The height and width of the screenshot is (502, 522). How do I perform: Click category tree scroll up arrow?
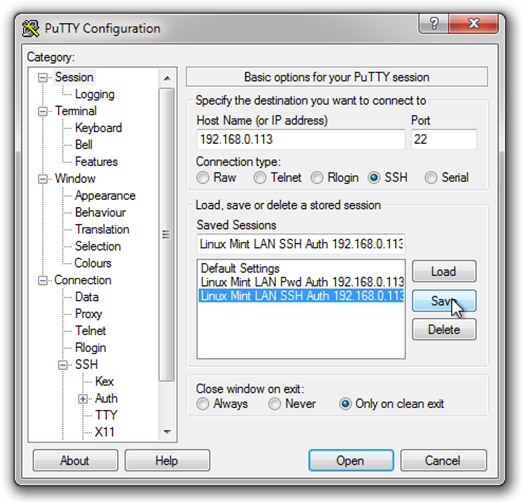click(x=167, y=79)
